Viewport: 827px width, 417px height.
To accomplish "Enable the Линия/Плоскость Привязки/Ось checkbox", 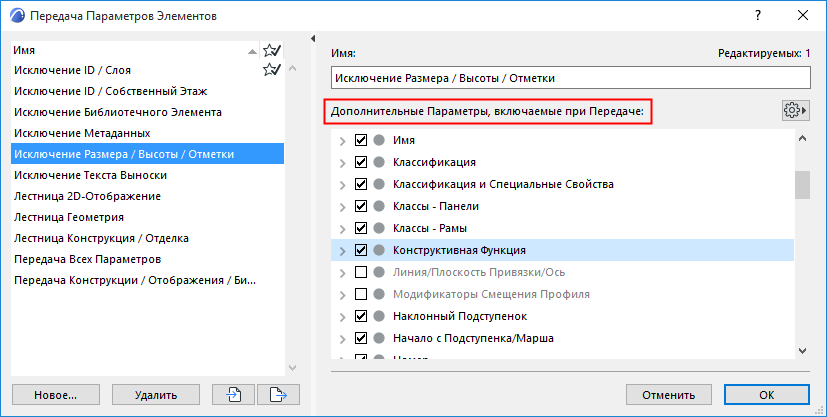I will pos(361,272).
